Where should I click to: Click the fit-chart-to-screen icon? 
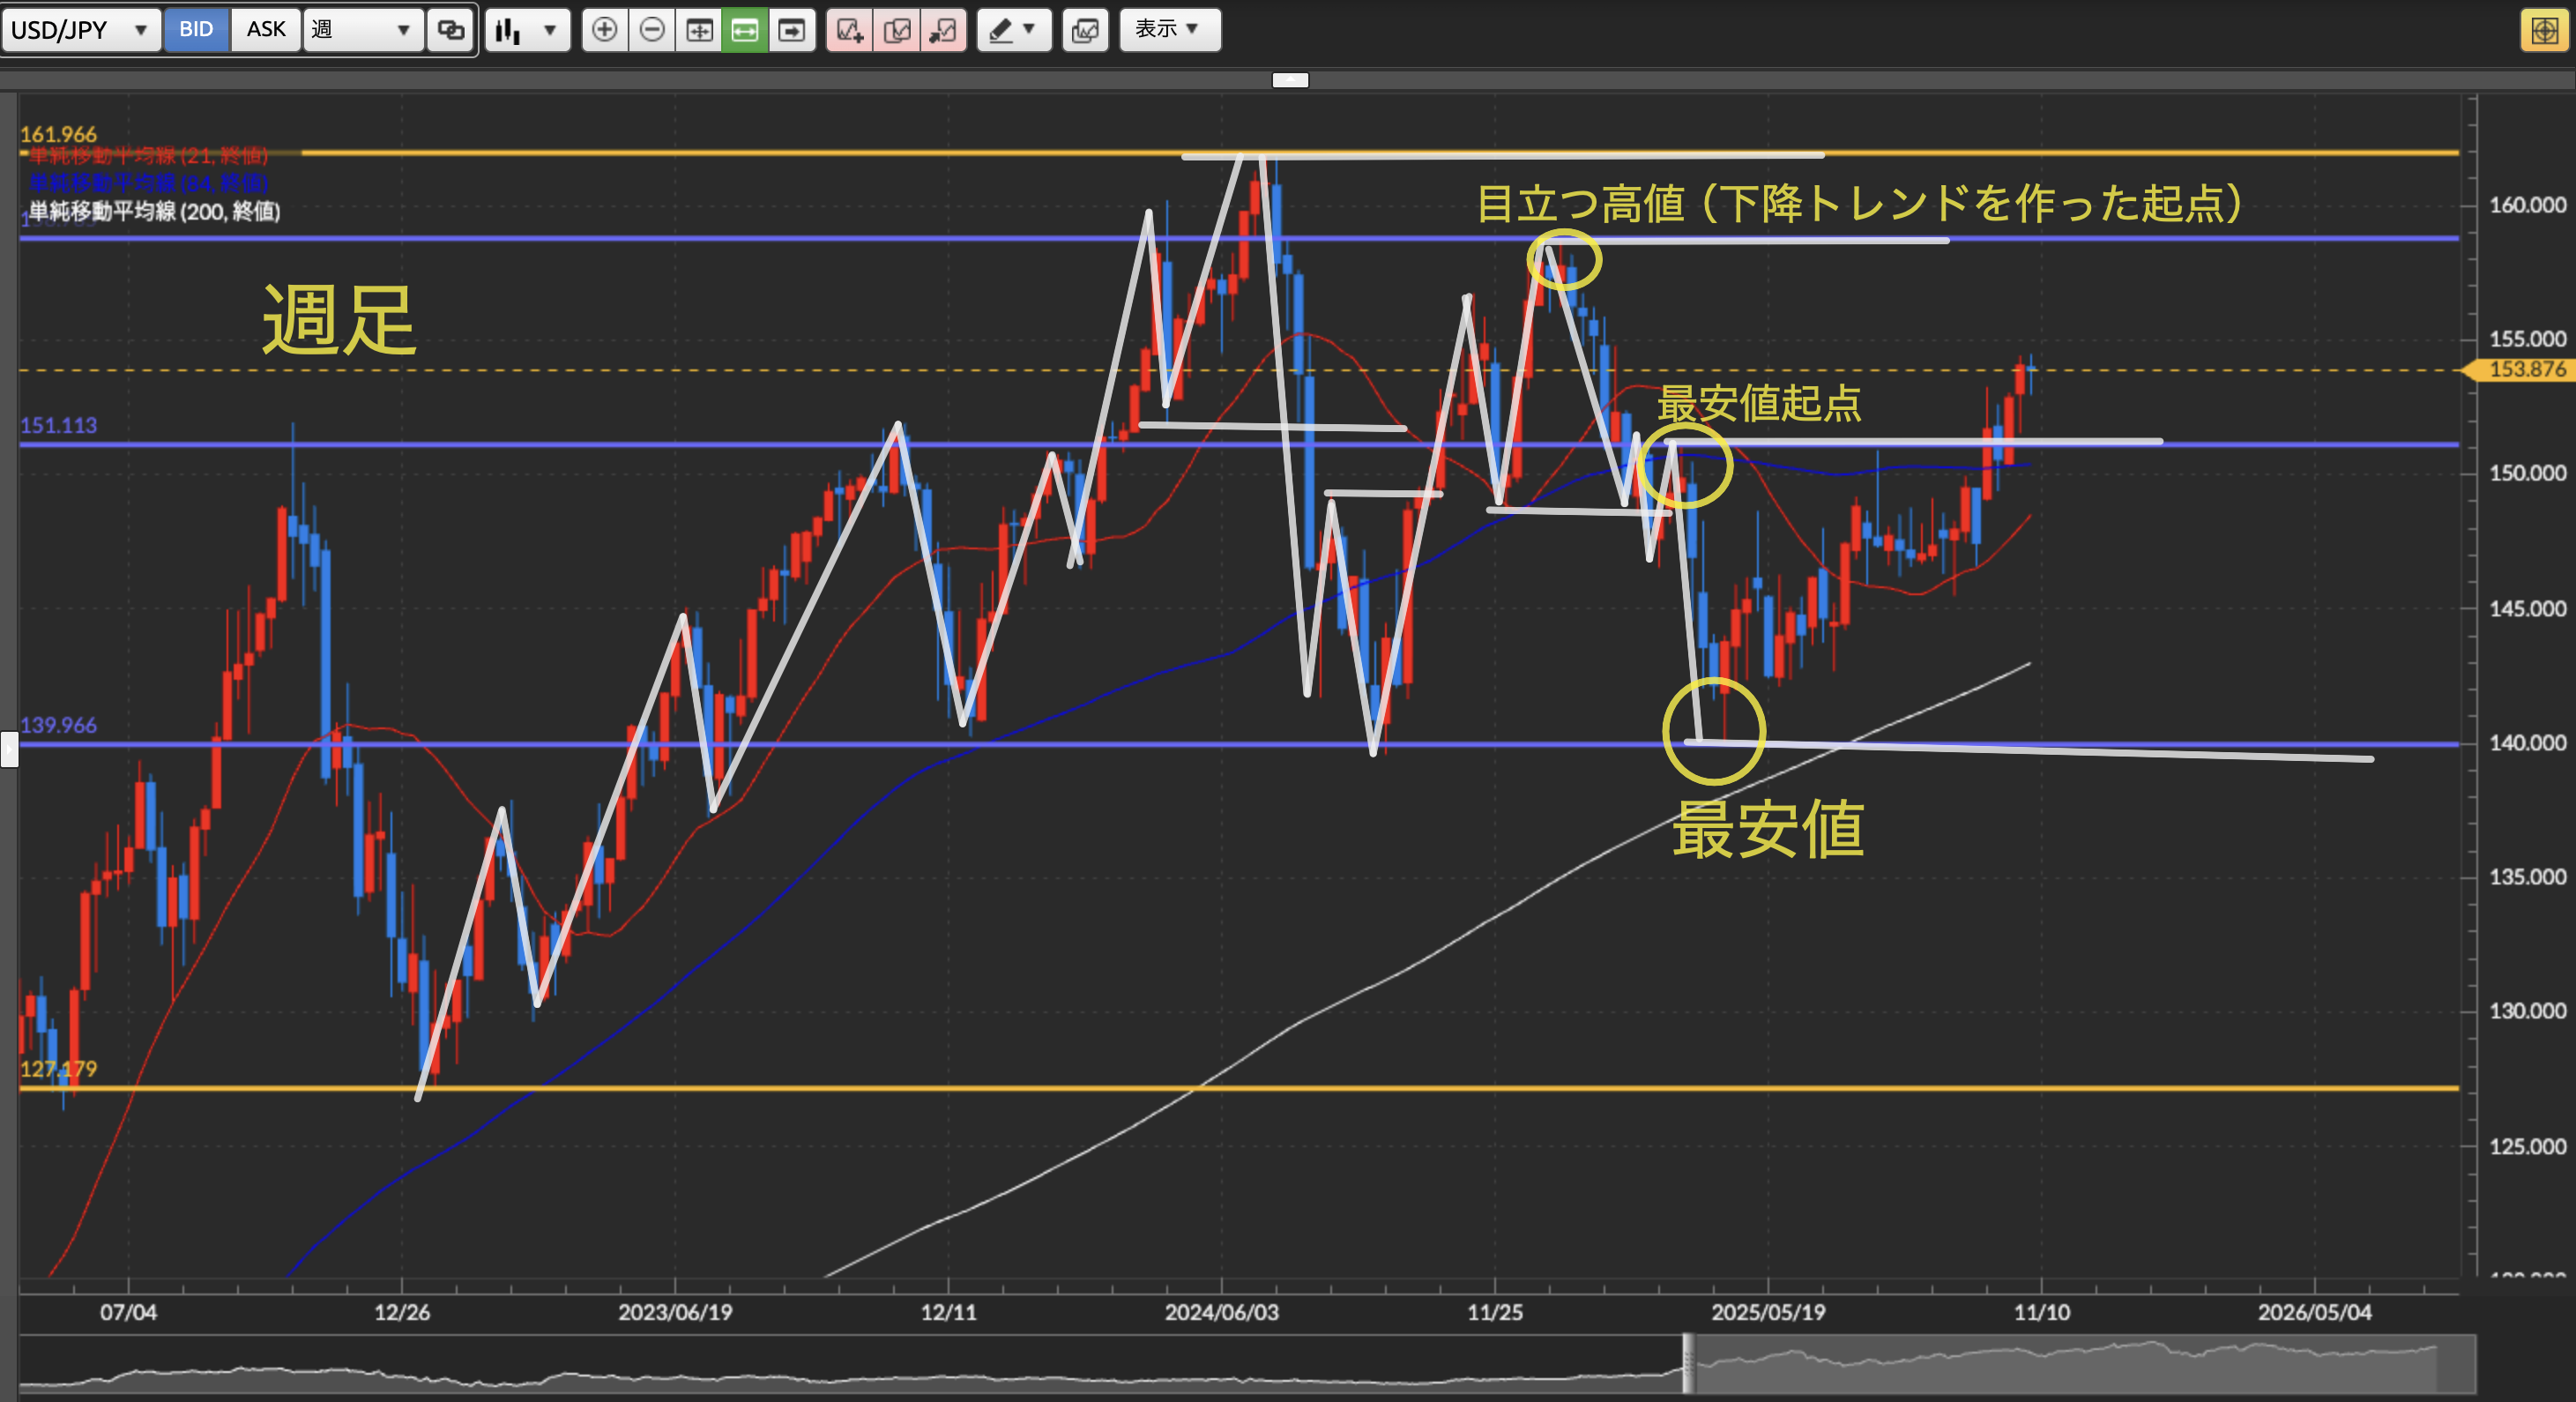pyautogui.click(x=699, y=30)
